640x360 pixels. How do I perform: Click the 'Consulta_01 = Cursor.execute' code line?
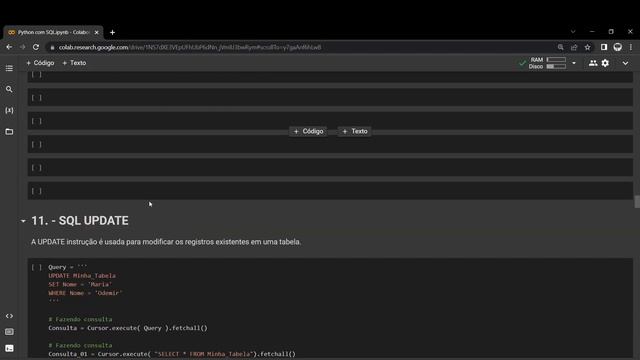pos(172,354)
